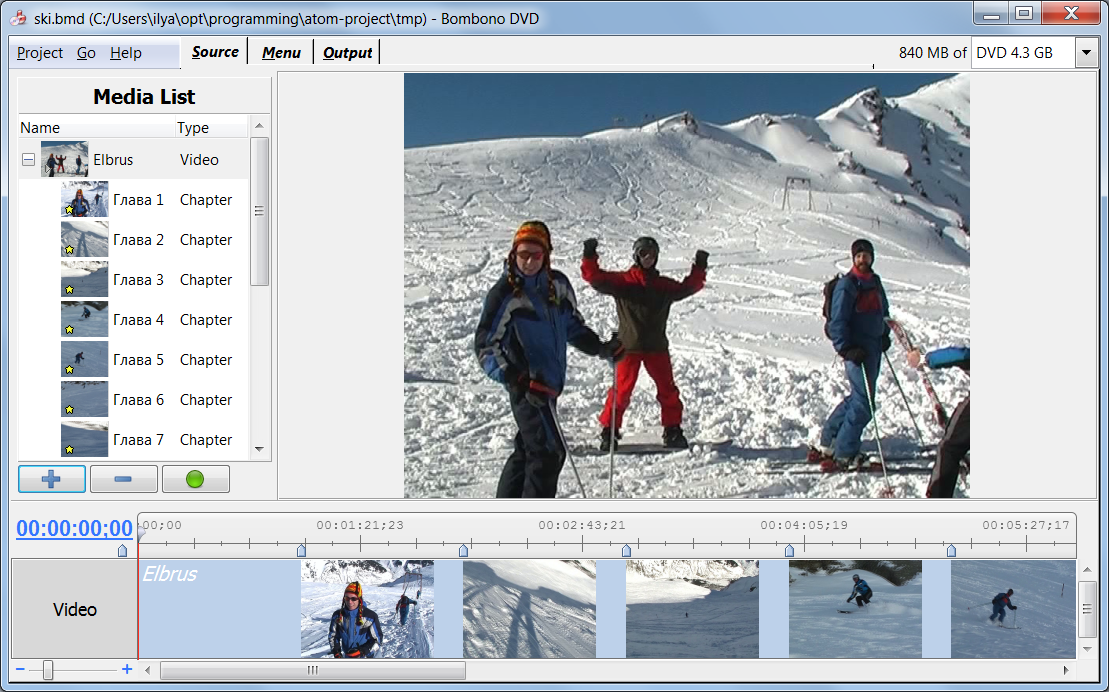Click the Глава 4 chapter thumbnail icon
1109x692 pixels.
84,320
